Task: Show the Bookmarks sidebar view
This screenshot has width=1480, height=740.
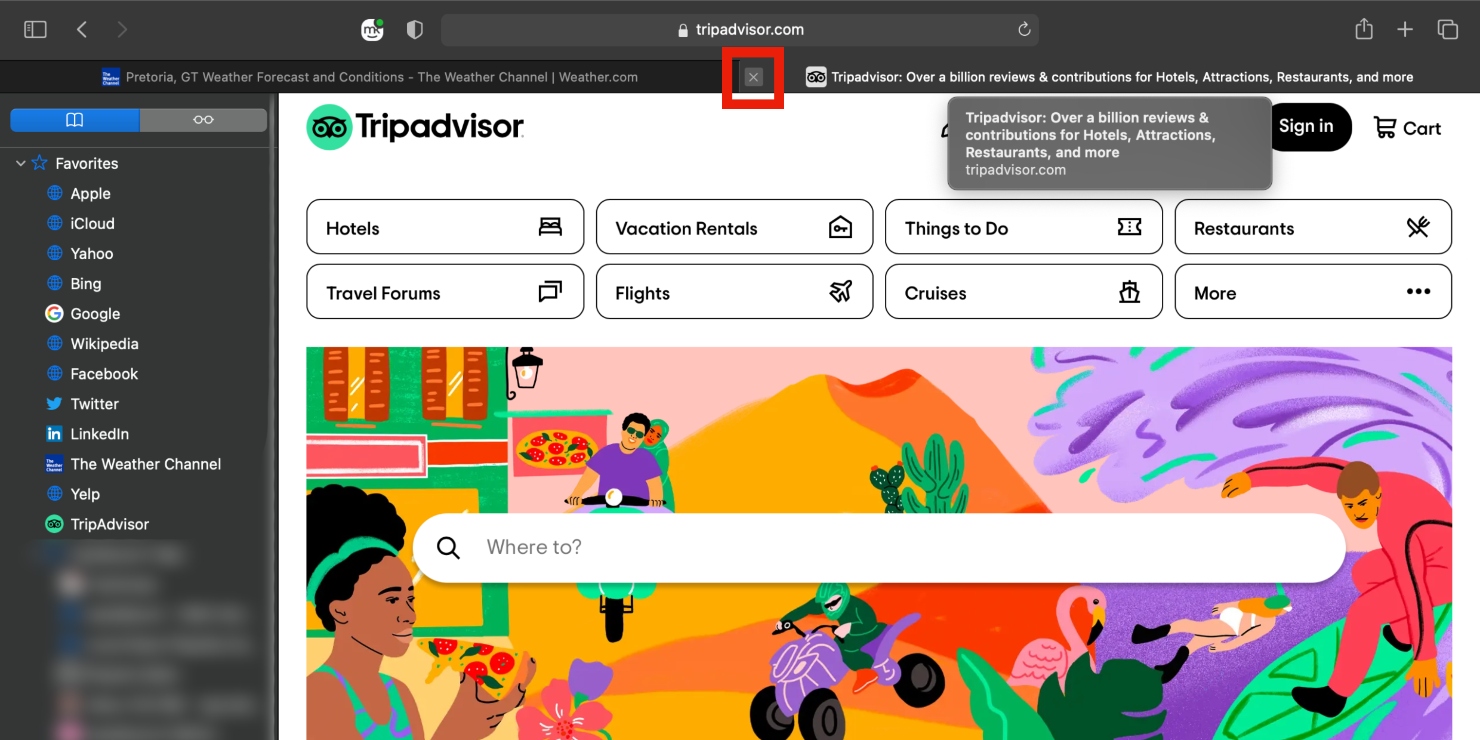Action: click(x=75, y=120)
